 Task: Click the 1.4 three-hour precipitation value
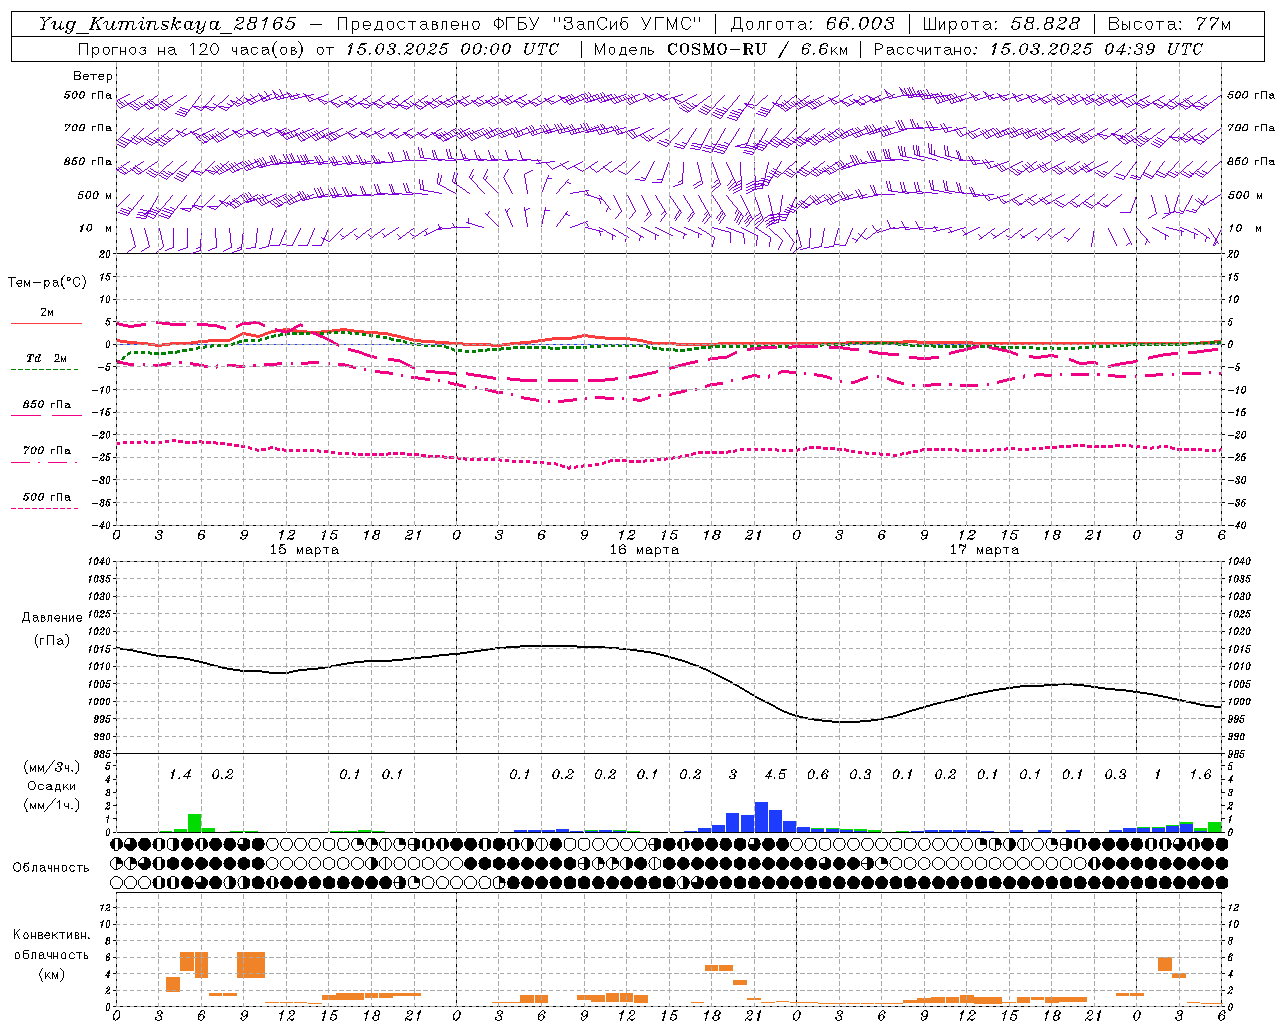(x=180, y=775)
